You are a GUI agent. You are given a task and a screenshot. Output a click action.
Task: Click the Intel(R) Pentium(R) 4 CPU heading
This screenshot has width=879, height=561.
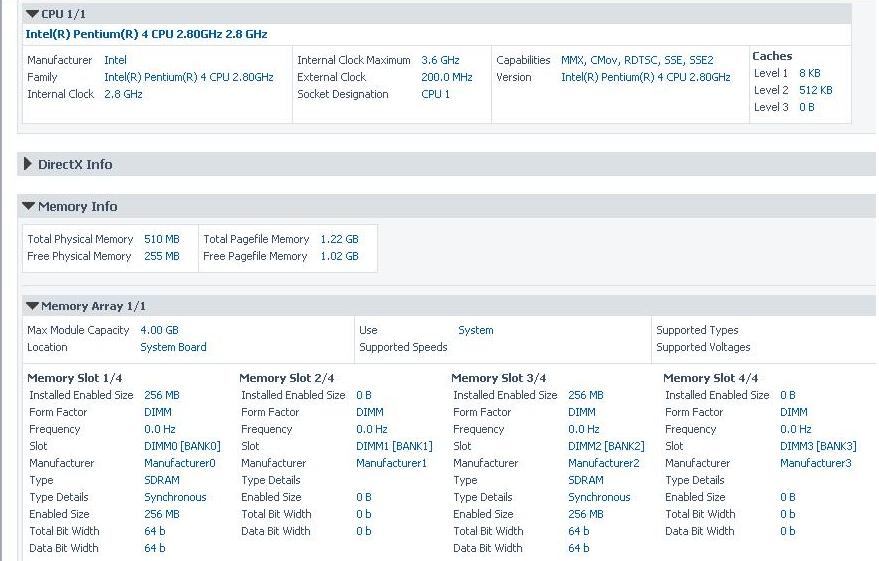coord(146,34)
